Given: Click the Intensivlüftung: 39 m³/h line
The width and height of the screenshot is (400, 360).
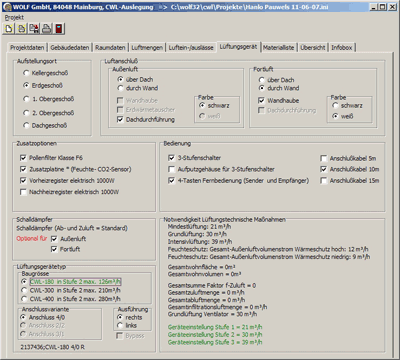Looking at the screenshot, I should tap(200, 241).
